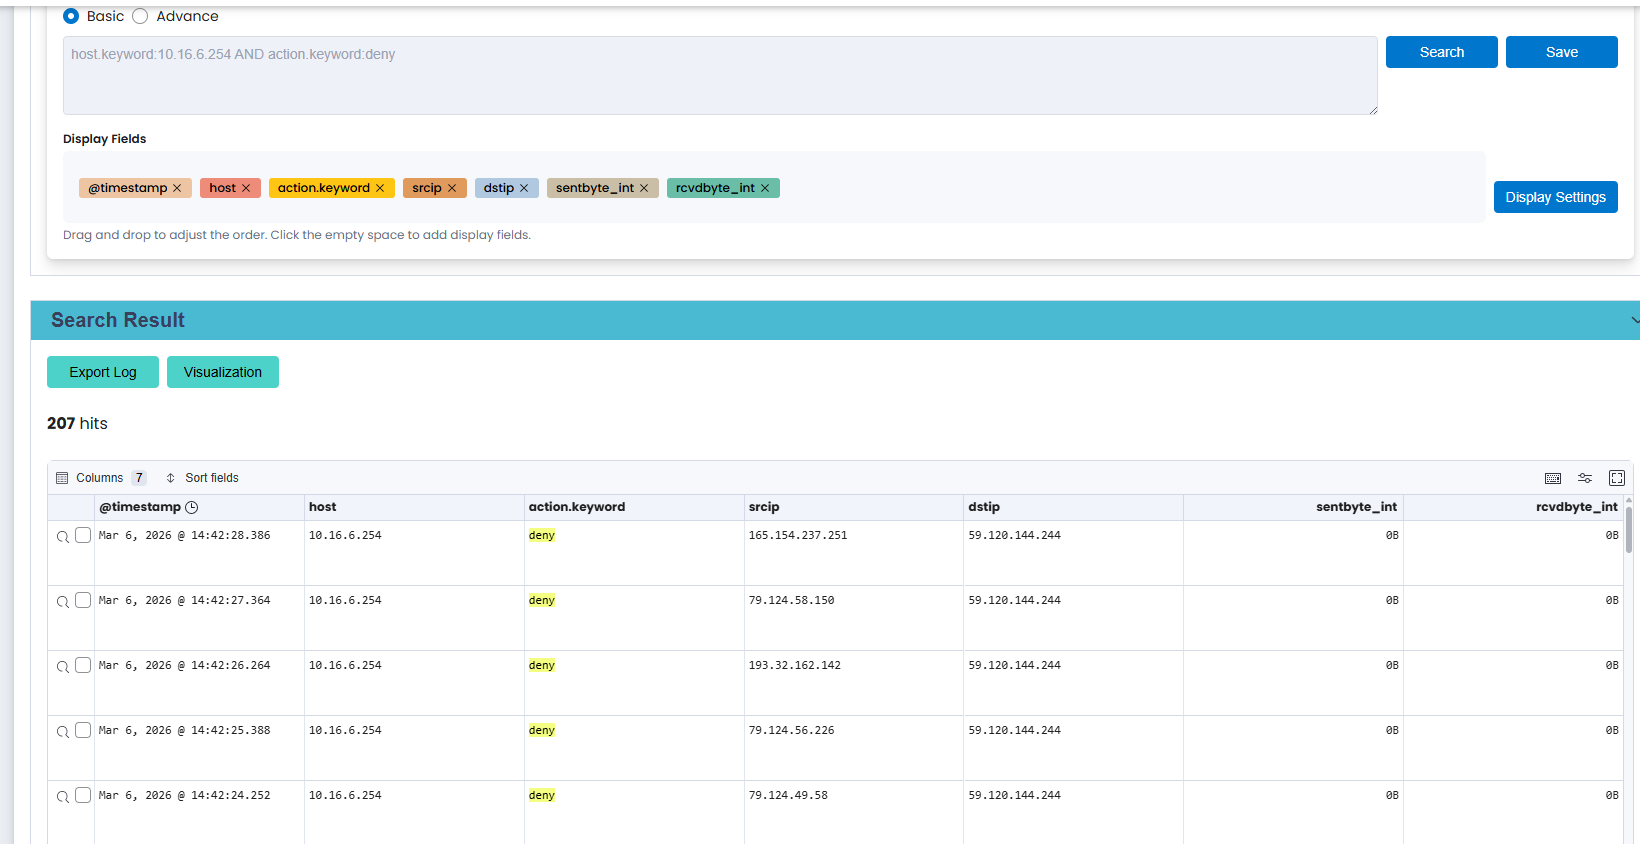
Task: Open Display Settings
Action: tap(1556, 197)
